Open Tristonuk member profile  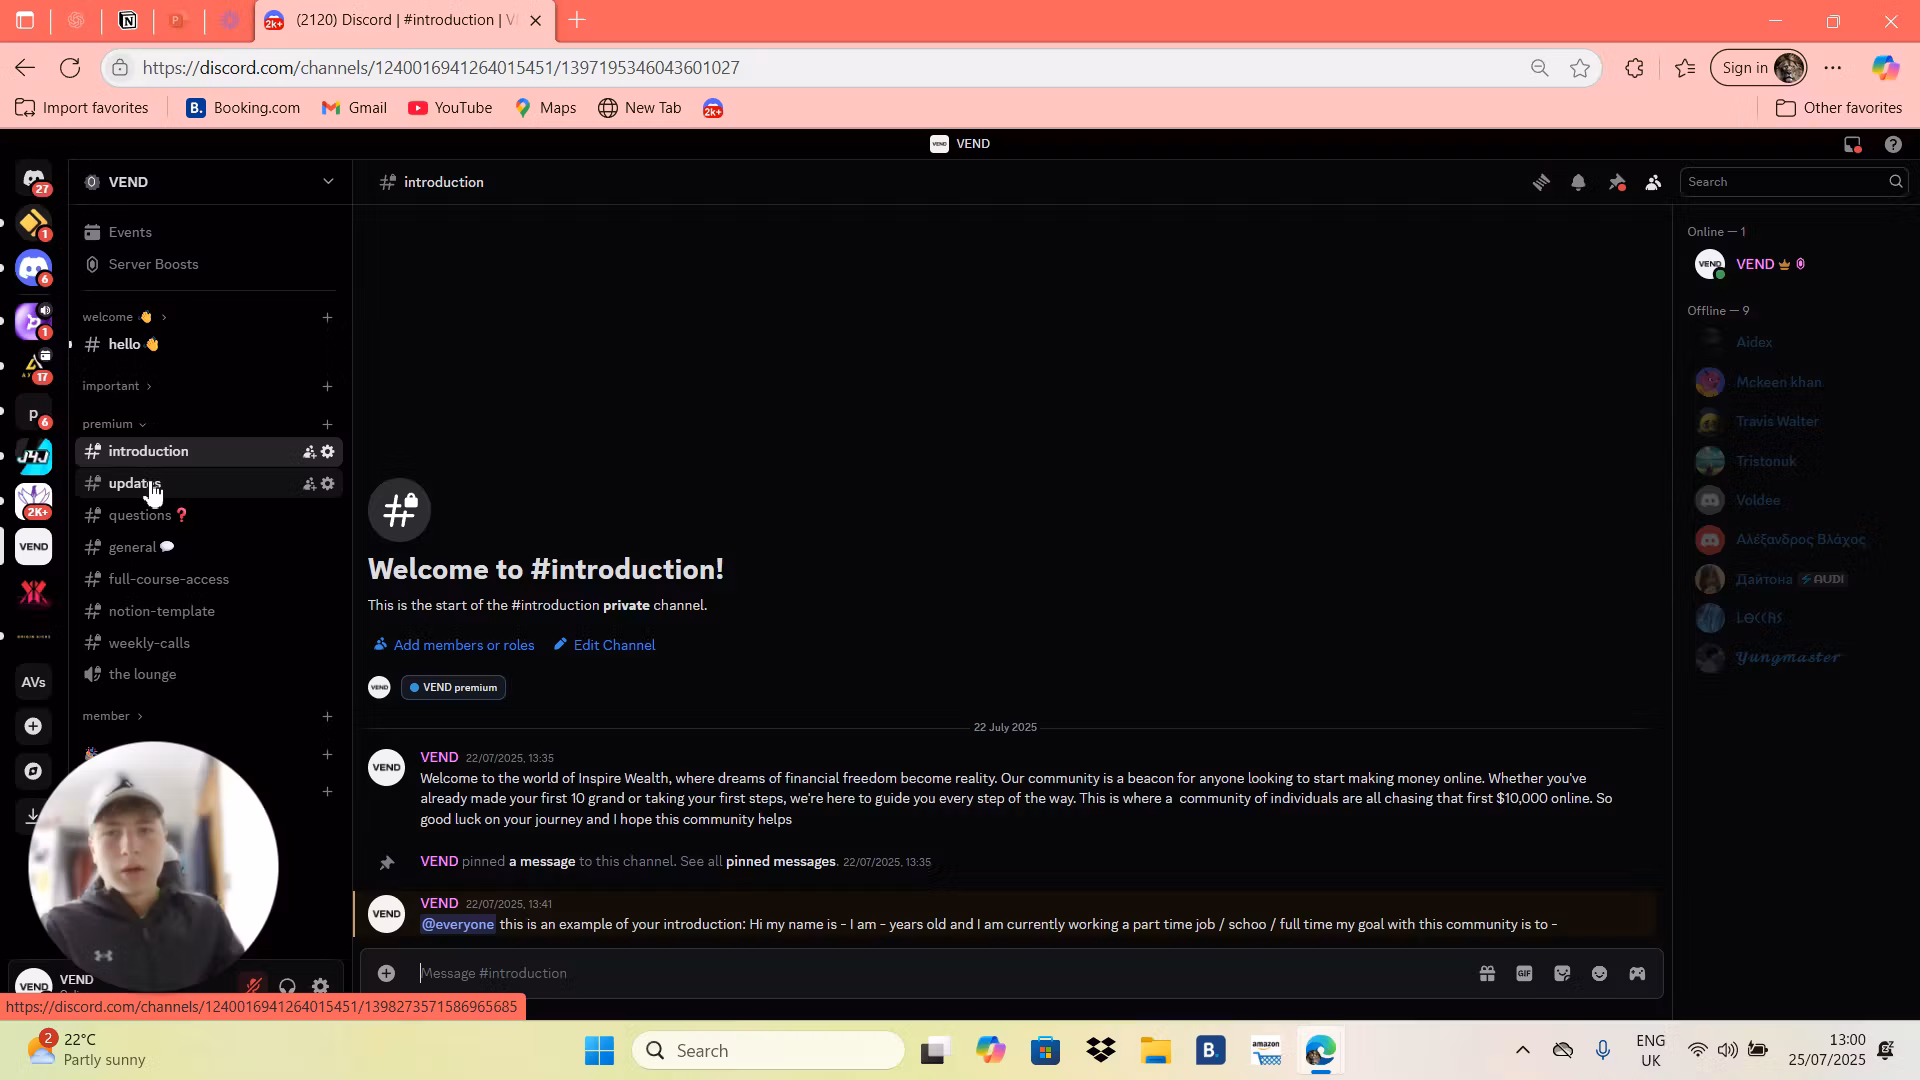(1794, 461)
